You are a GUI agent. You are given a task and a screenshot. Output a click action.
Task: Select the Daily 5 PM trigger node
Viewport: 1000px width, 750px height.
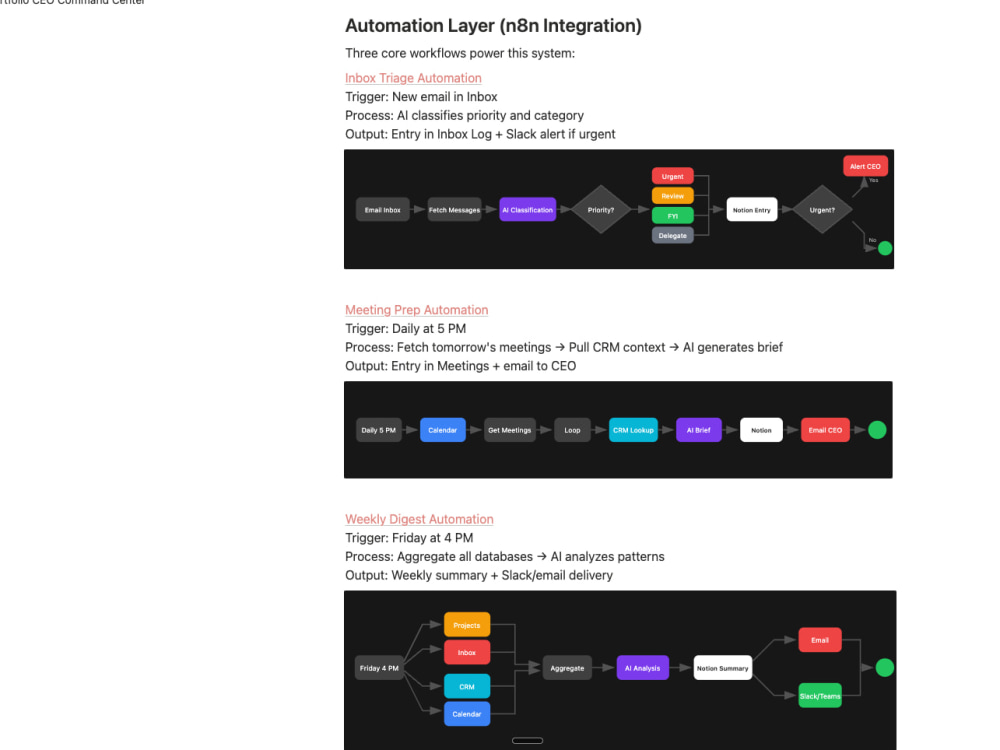[378, 430]
